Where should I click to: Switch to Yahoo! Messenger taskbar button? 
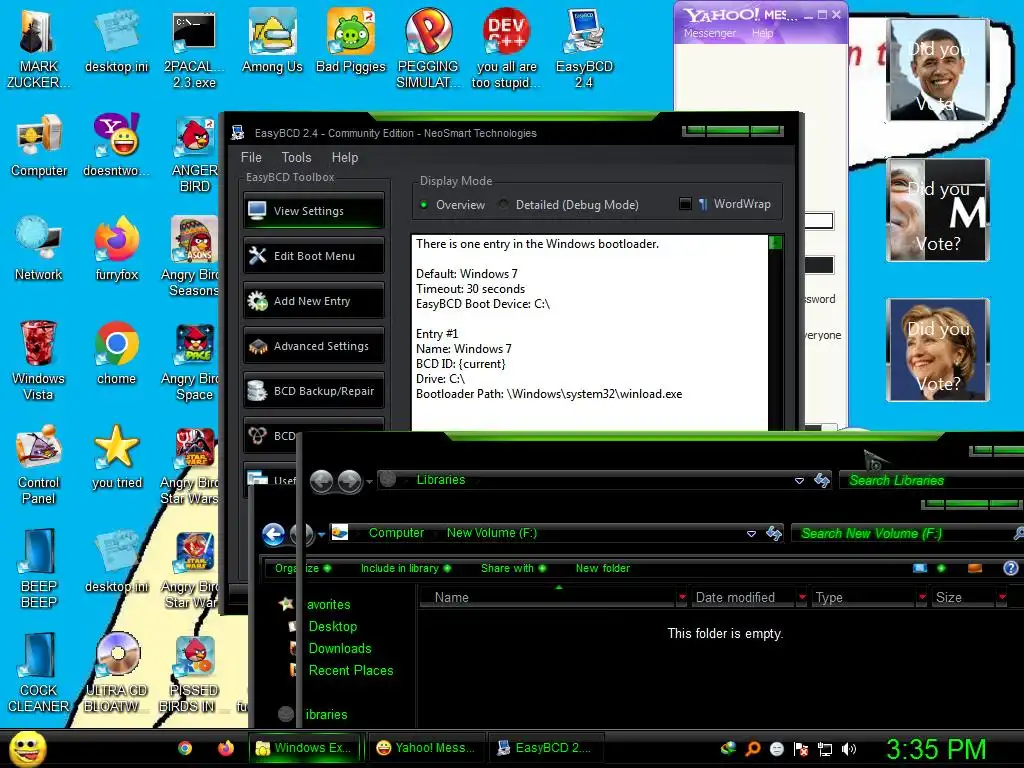point(428,748)
